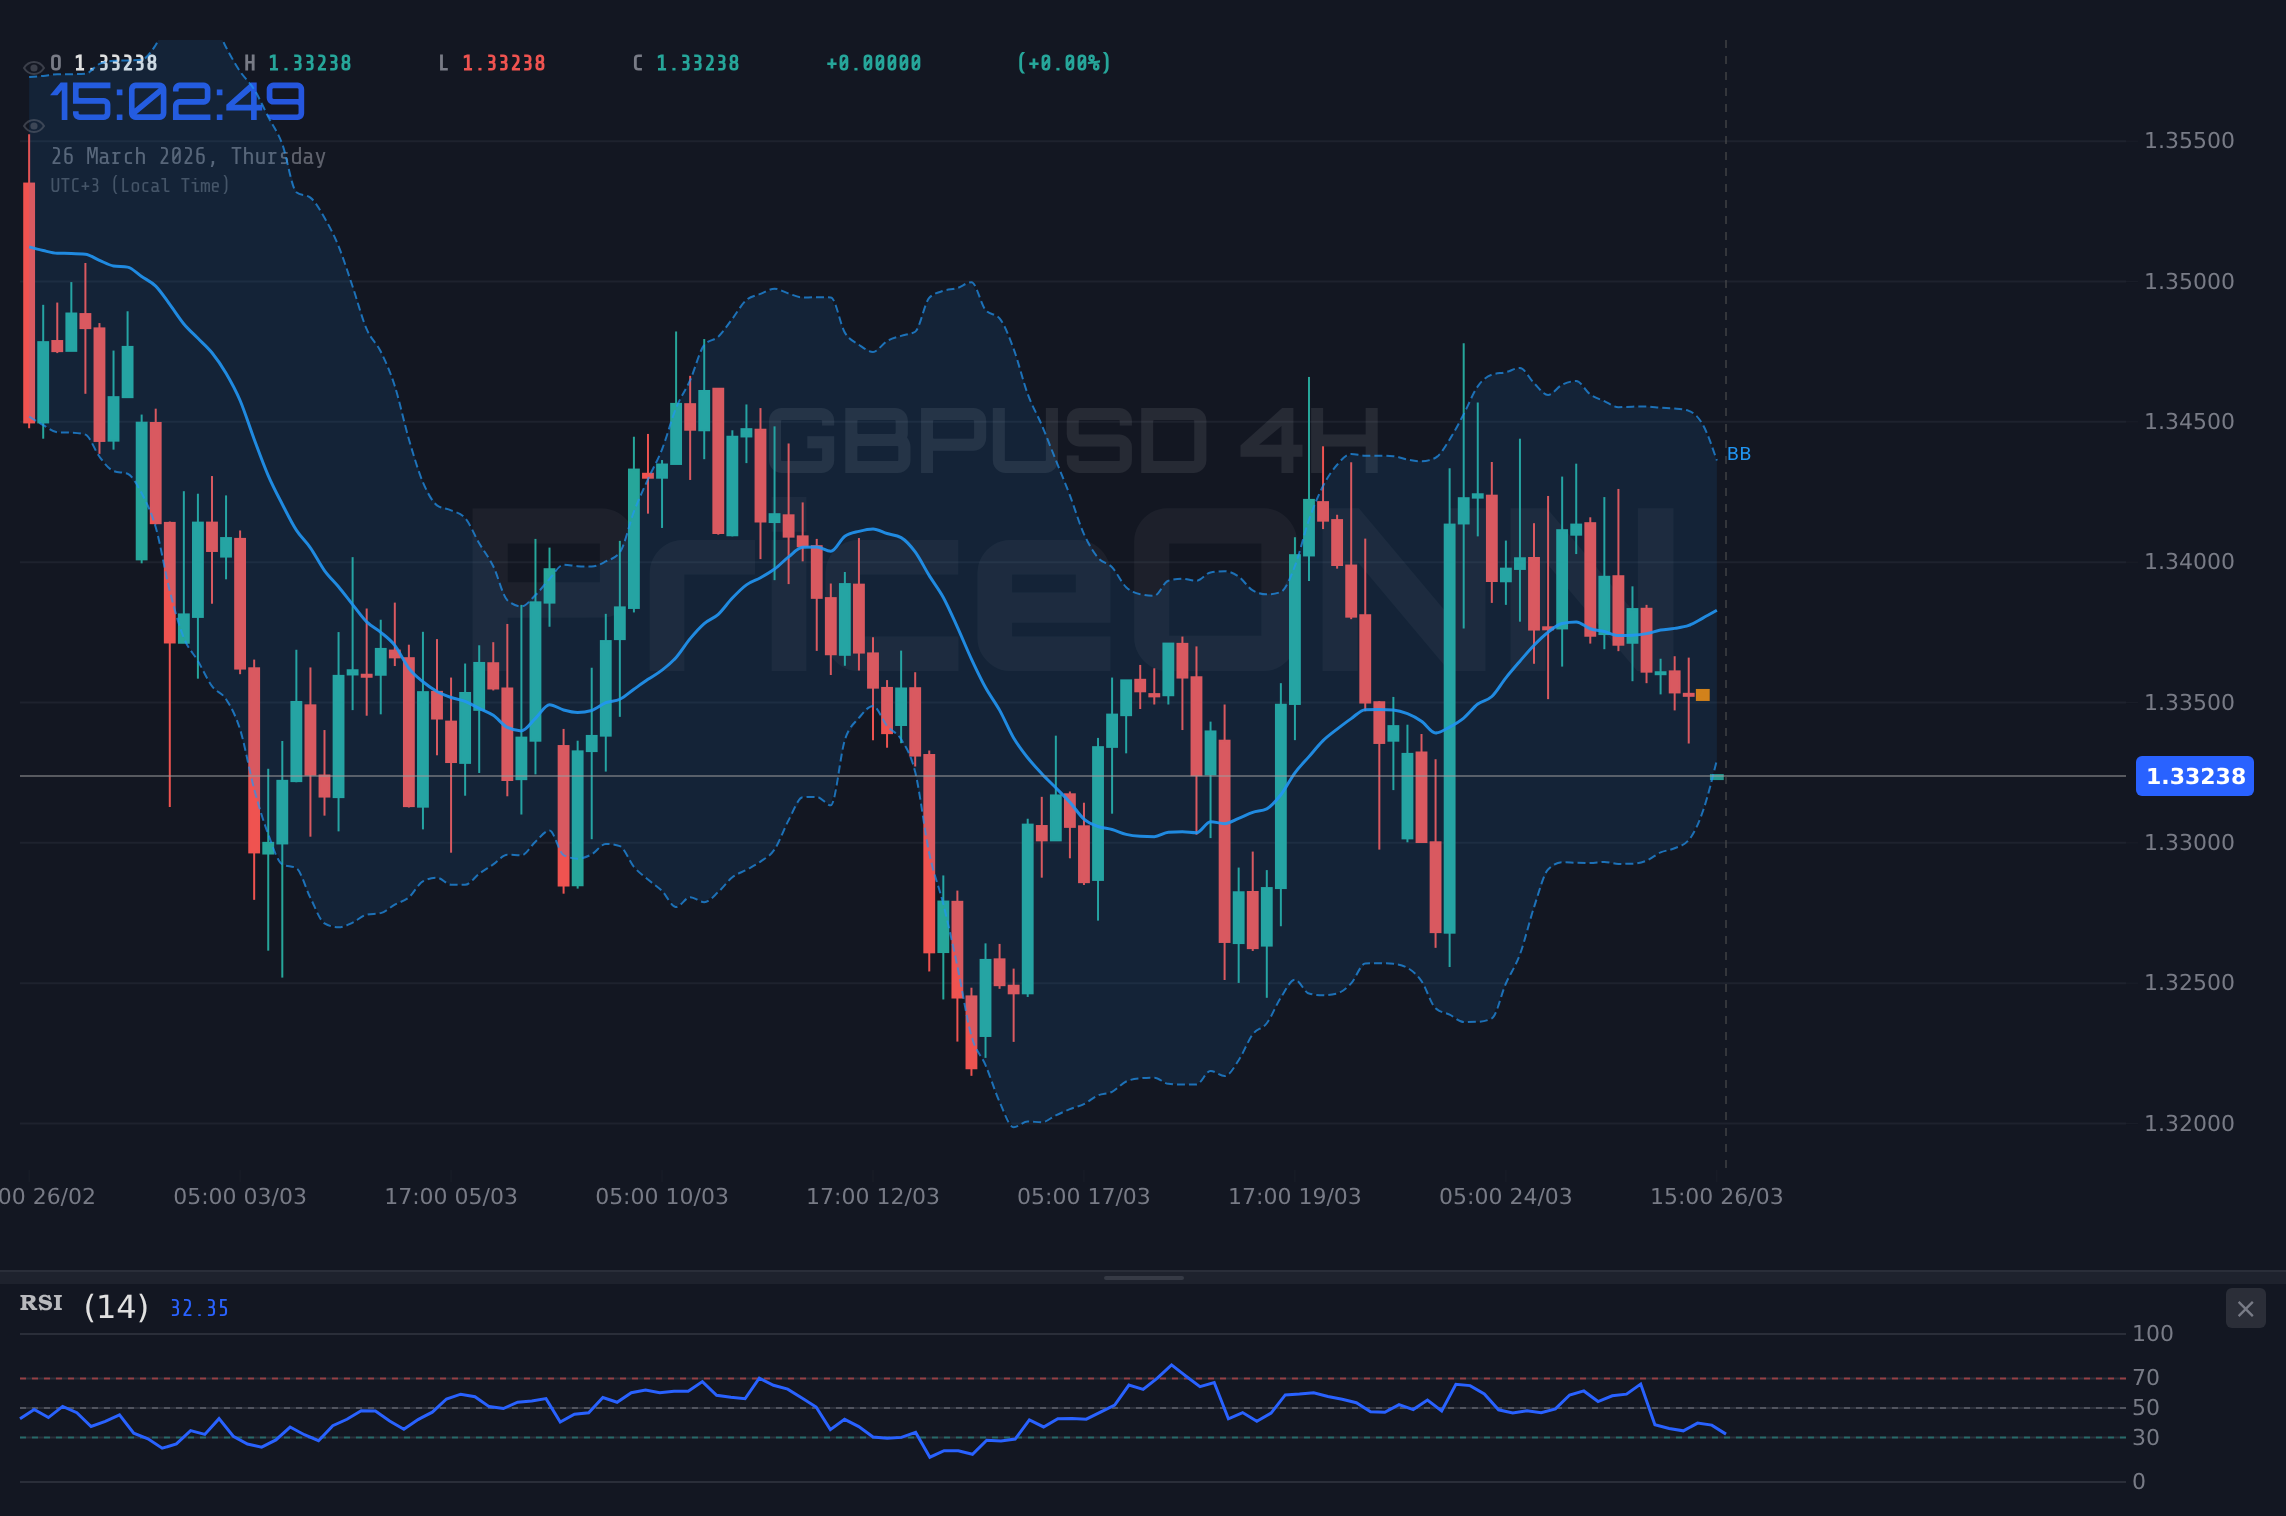Select the current price label 1.33238
The height and width of the screenshot is (1516, 2286).
(x=2194, y=776)
